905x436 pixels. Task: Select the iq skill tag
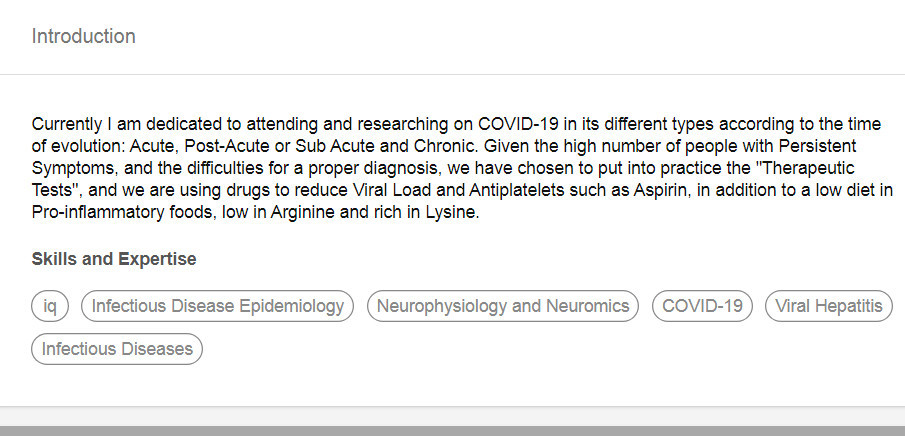click(x=50, y=305)
